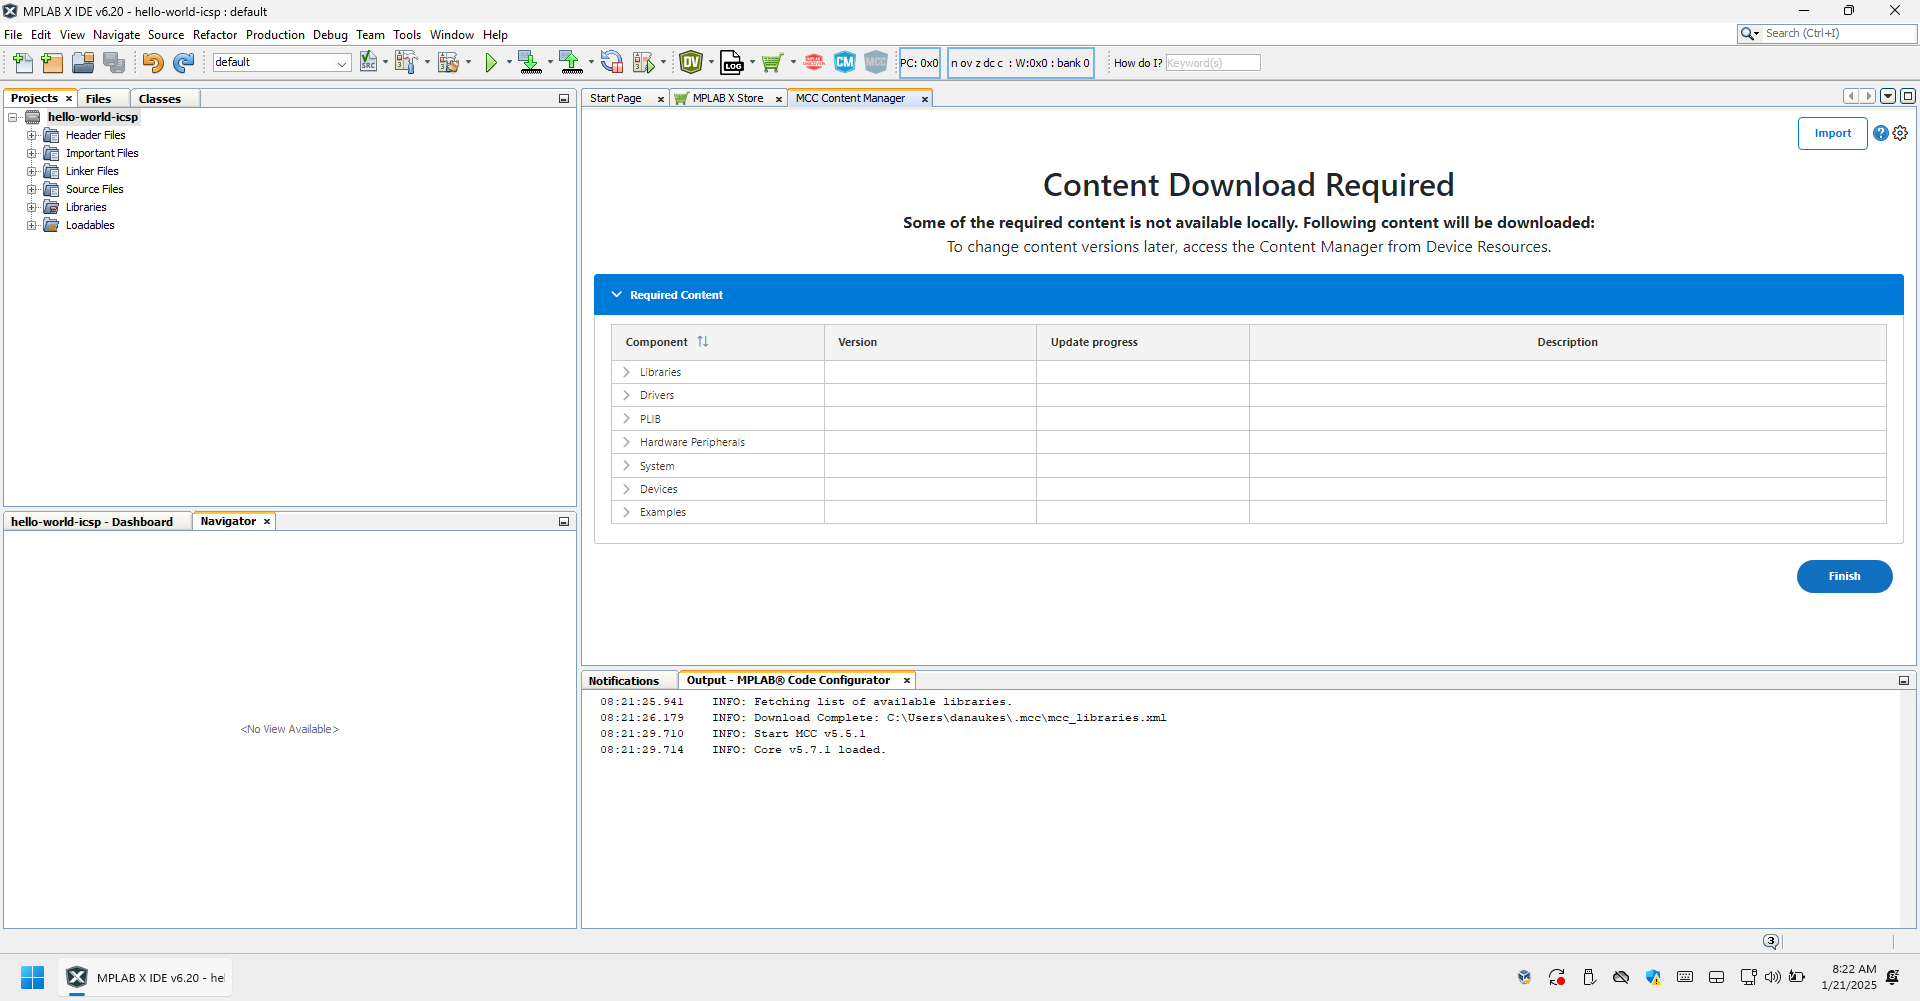Close the Navigator tab
Screen dimensions: 1920x1001
267,522
